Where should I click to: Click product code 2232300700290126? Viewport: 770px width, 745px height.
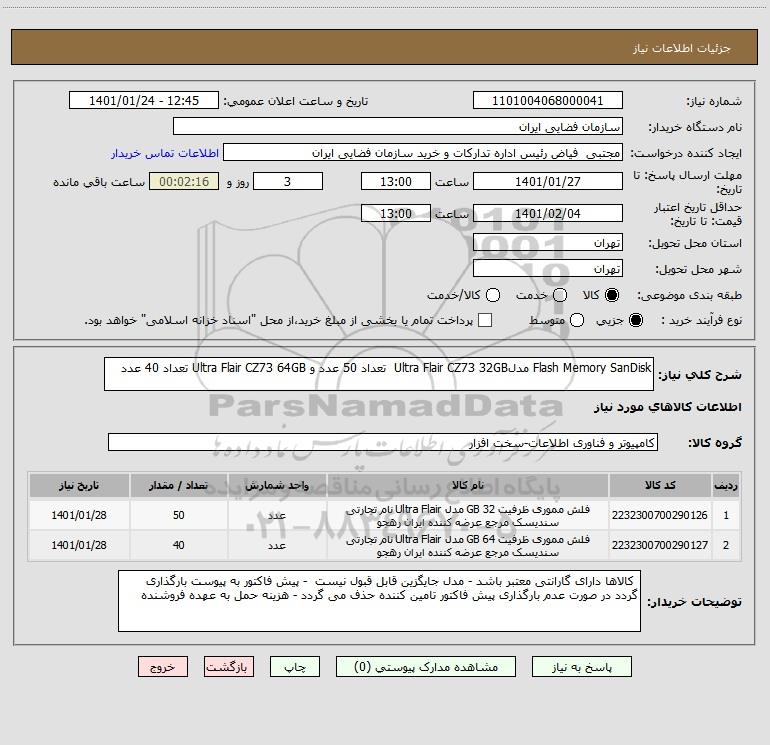pos(660,515)
